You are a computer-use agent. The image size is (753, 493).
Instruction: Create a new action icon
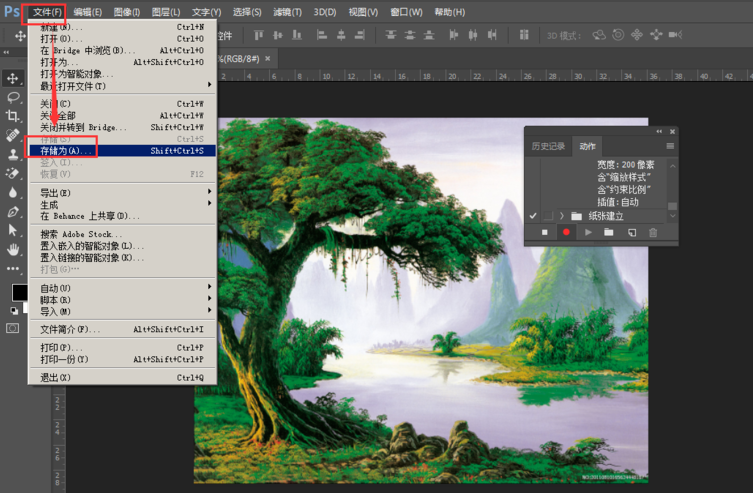tap(631, 232)
